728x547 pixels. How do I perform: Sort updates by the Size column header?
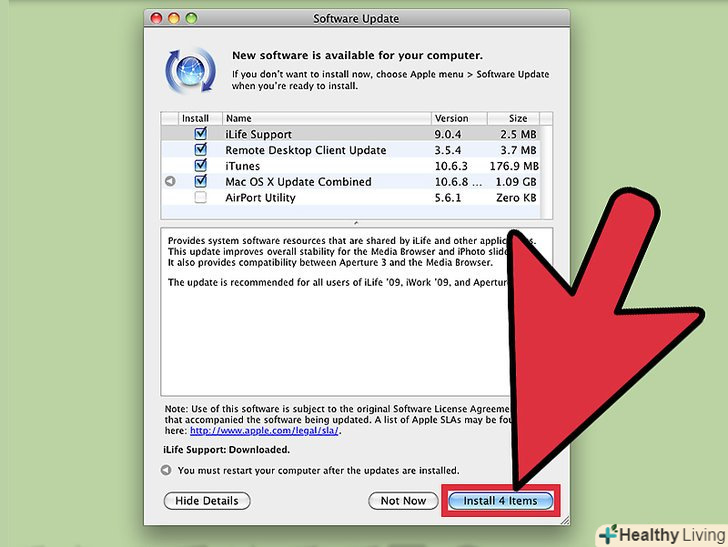coord(514,118)
